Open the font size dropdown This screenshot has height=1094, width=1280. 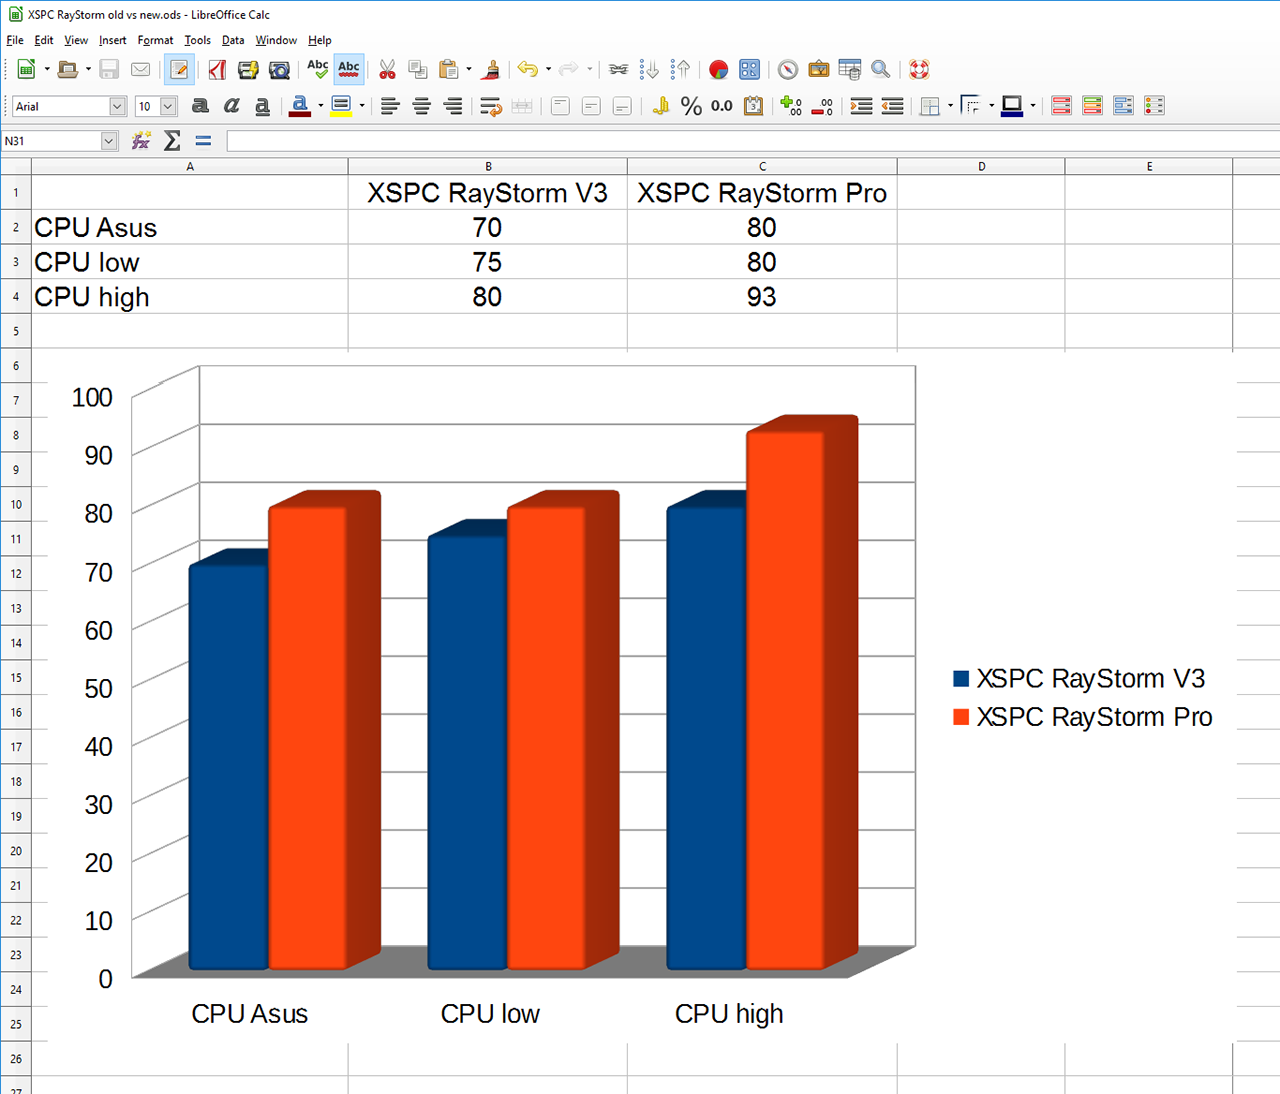pos(168,106)
